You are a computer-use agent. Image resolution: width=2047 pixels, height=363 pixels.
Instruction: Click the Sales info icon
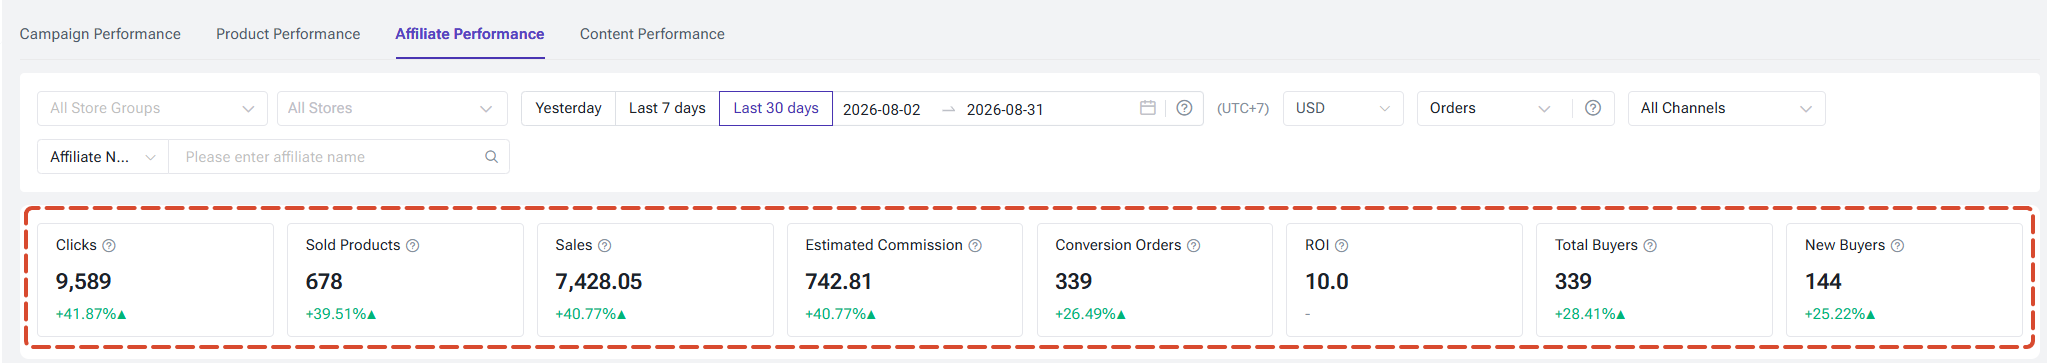tap(604, 246)
